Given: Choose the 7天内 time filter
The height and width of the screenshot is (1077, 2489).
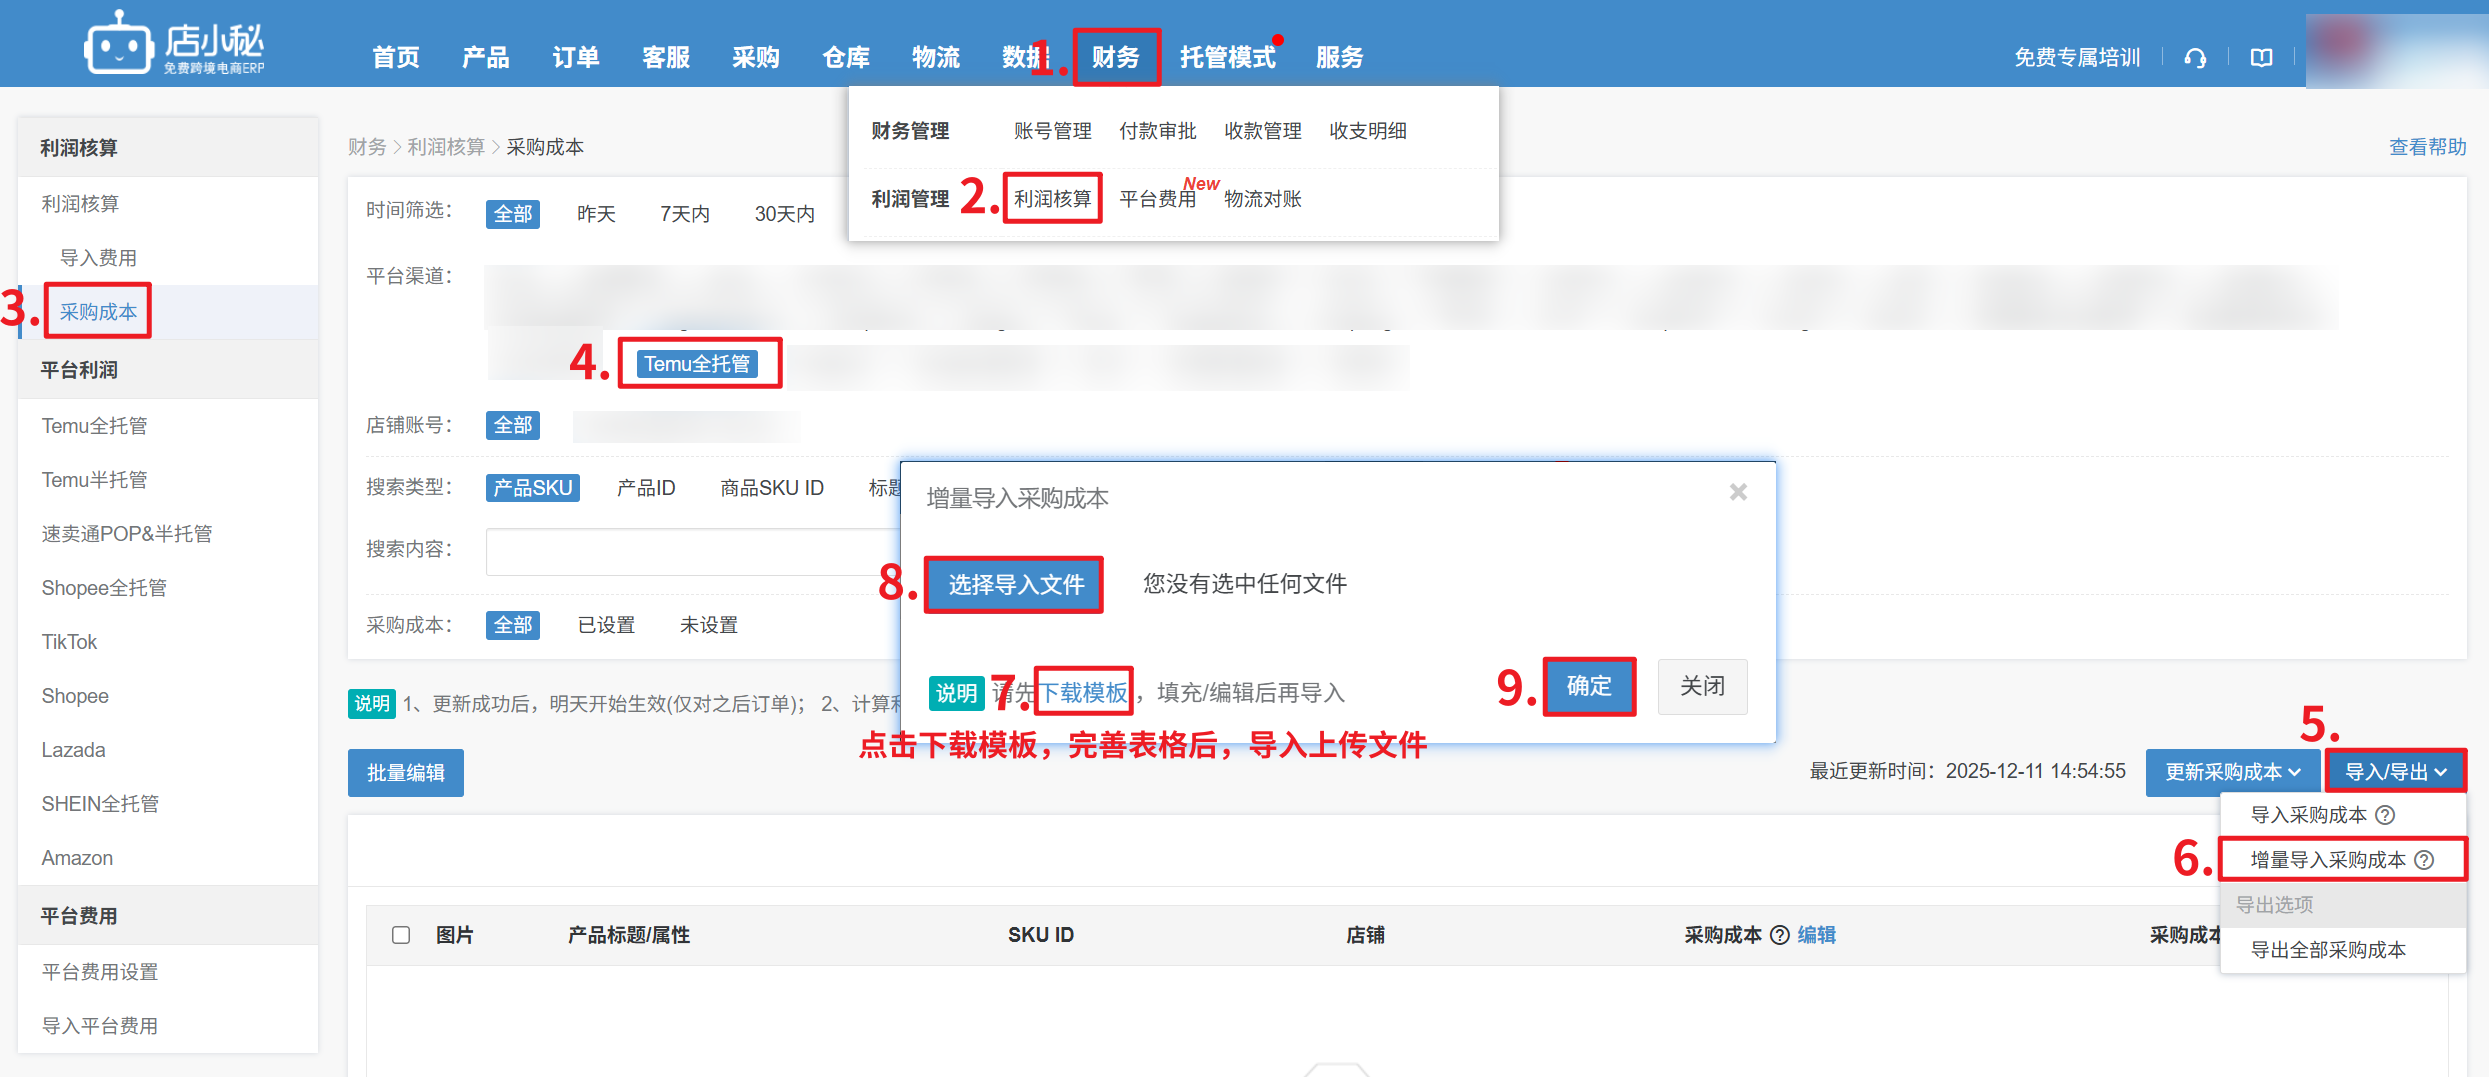Looking at the screenshot, I should [x=684, y=214].
